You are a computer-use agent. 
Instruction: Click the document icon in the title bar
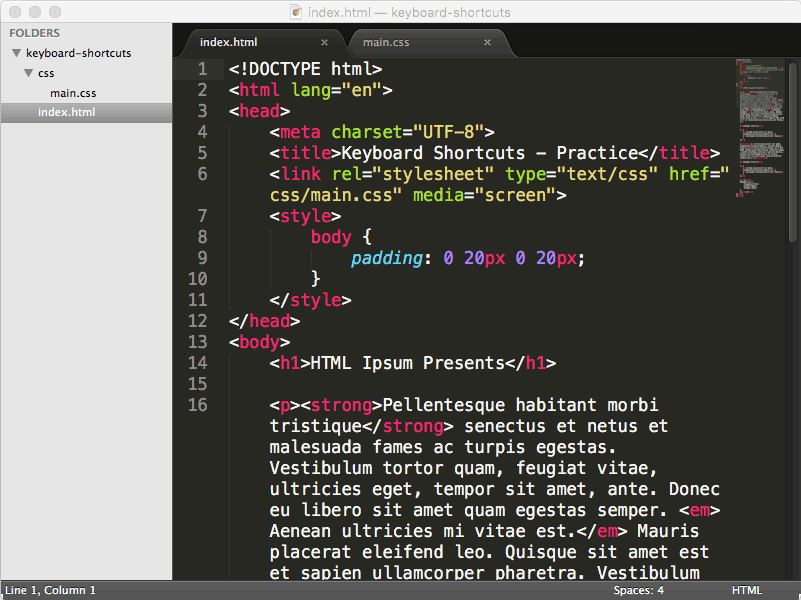click(296, 12)
